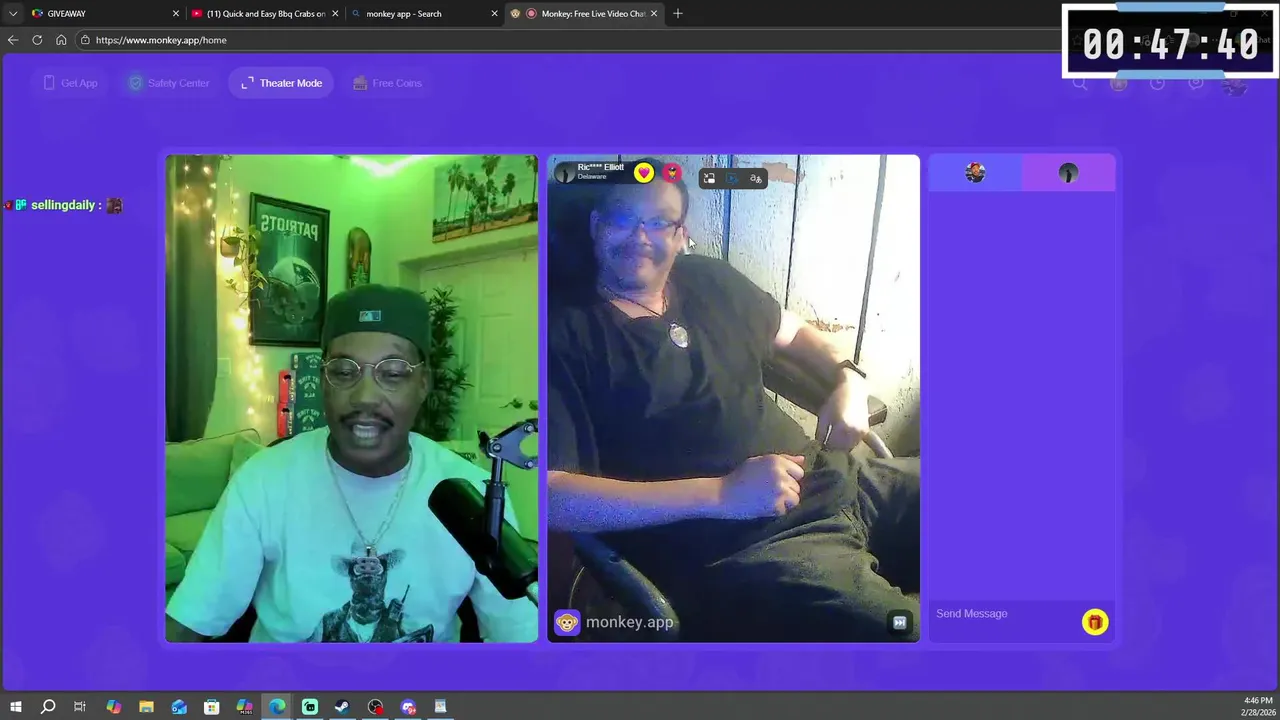Click the blue middle icon in video overlay toolbar
The width and height of the screenshot is (1280, 720).
click(732, 178)
